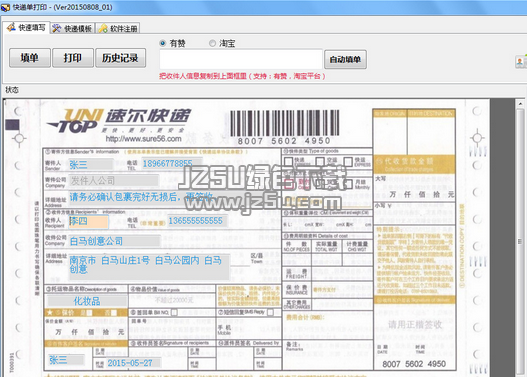
Task: Click the 发件人公司 company field
Action: coord(113,181)
